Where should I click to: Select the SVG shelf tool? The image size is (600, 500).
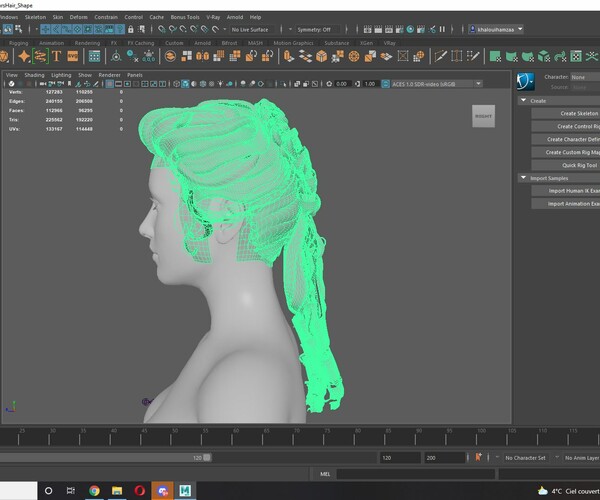[72, 56]
